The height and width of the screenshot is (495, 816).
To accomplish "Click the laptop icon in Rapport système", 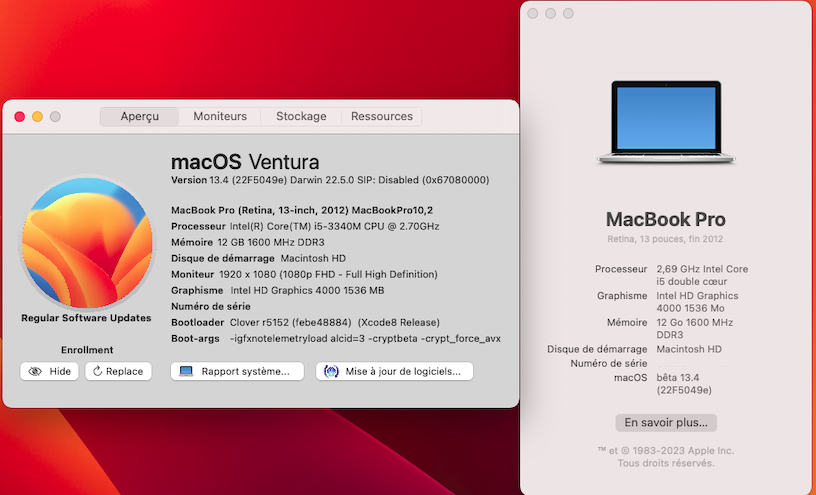I will [186, 371].
